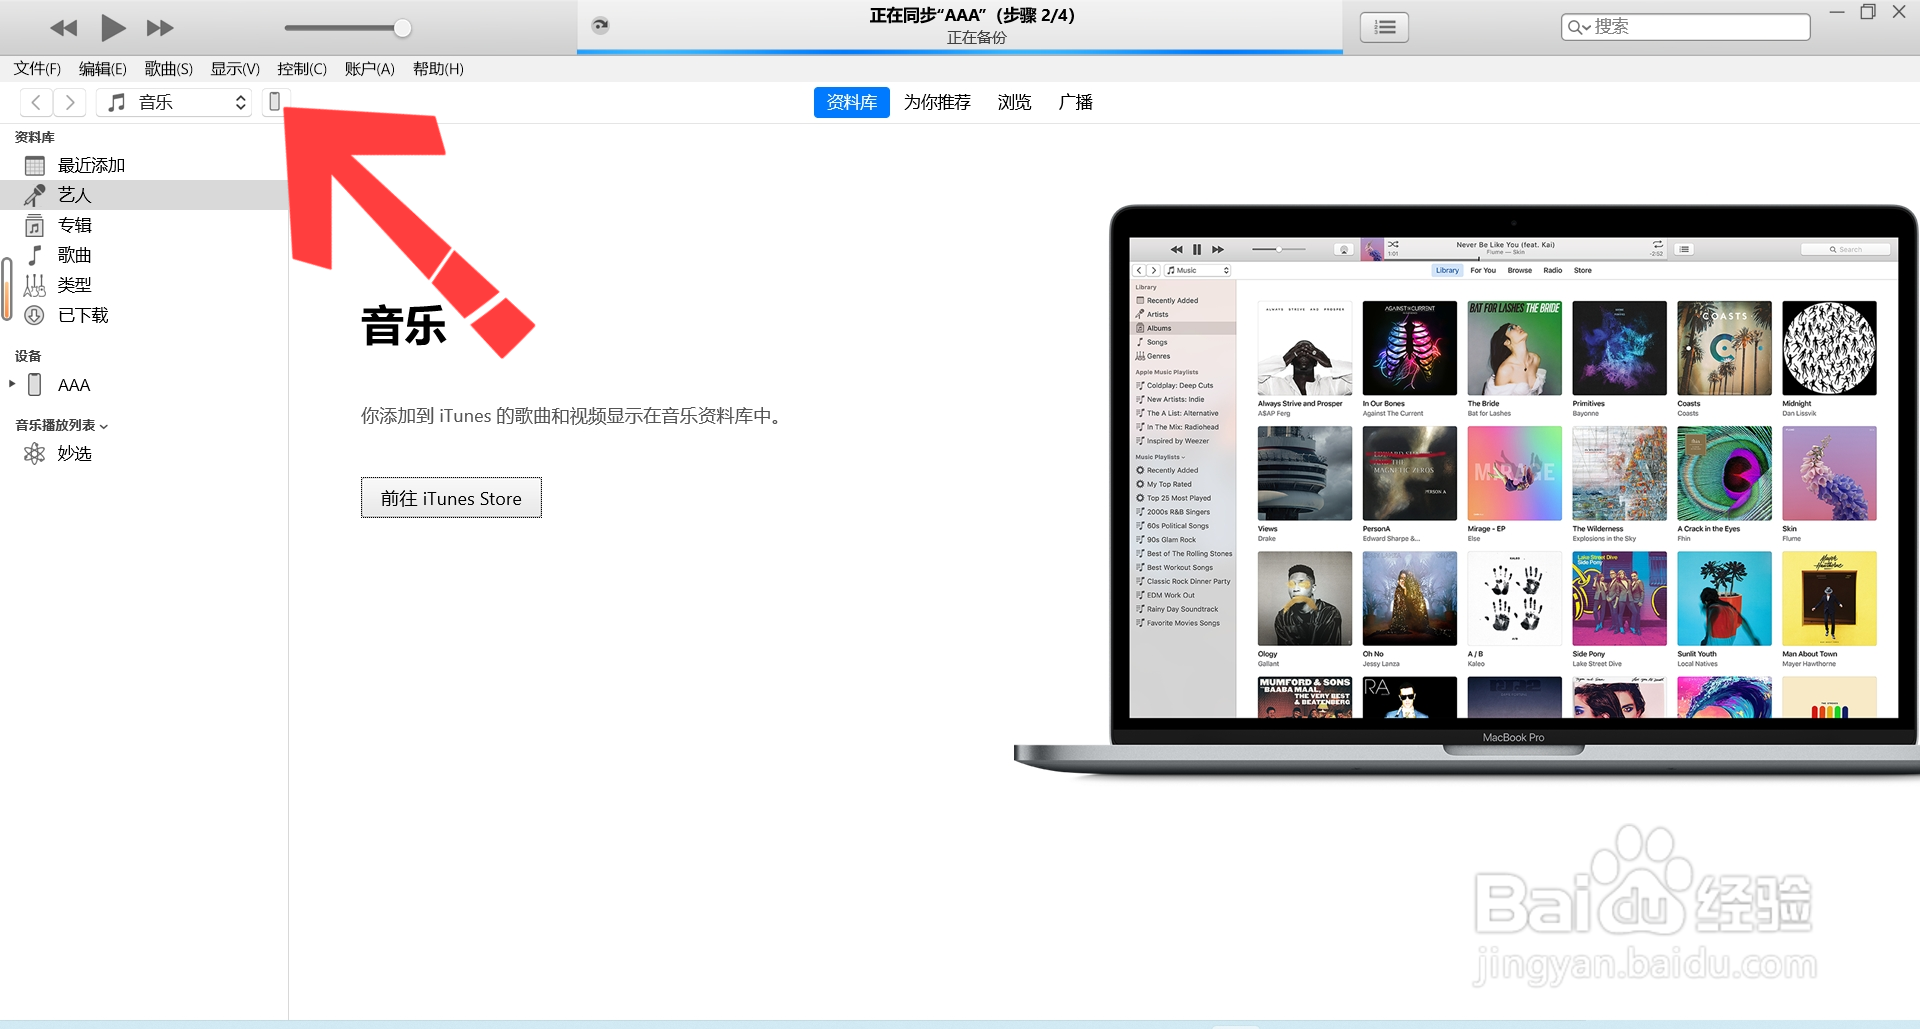Switch to the 资料库 tab
Image resolution: width=1920 pixels, height=1029 pixels.
pyautogui.click(x=852, y=102)
